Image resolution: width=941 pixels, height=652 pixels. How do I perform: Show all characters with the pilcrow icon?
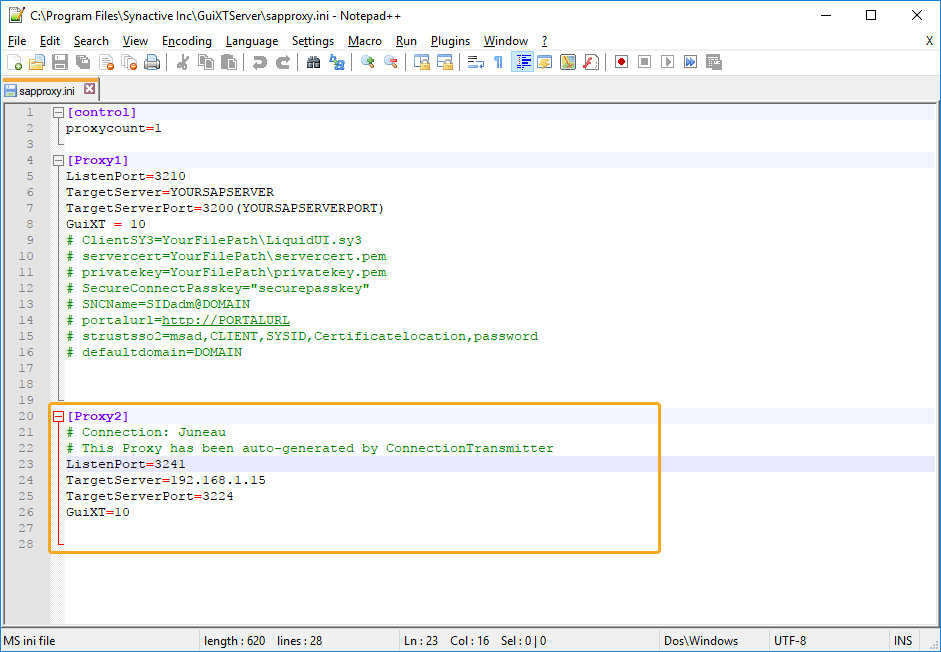498,62
